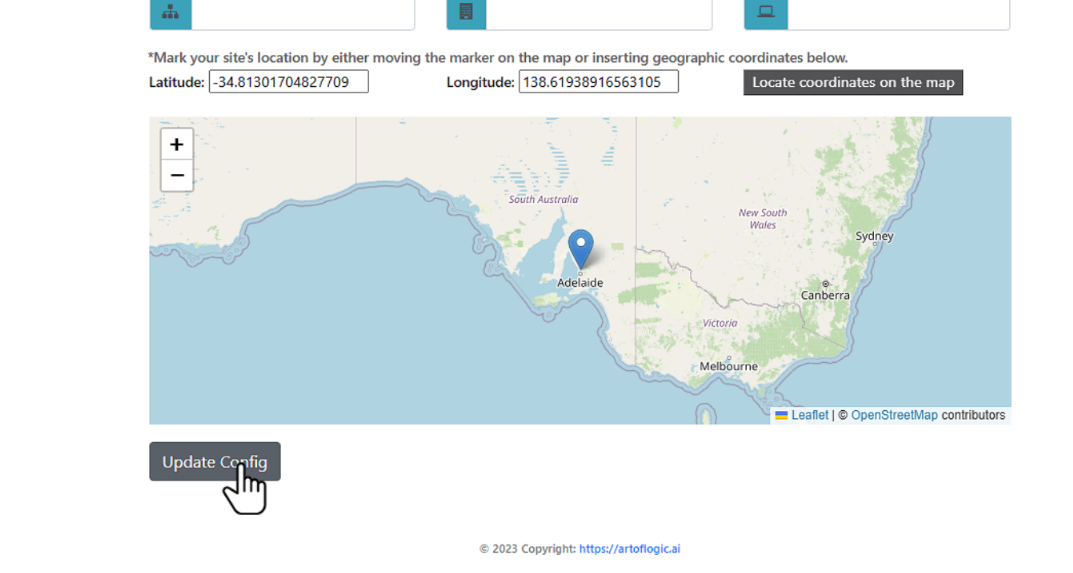Image resolution: width=1073 pixels, height=573 pixels.
Task: Click Sydney on the map
Action: click(874, 237)
